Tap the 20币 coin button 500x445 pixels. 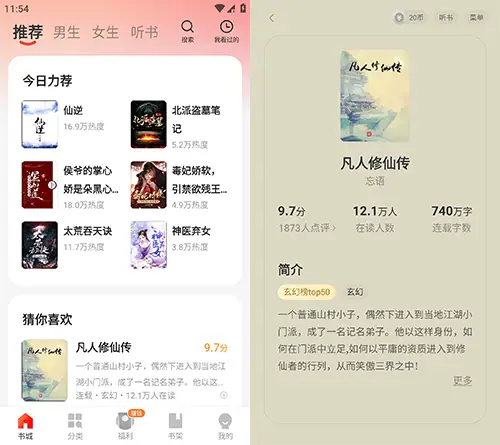(x=409, y=17)
